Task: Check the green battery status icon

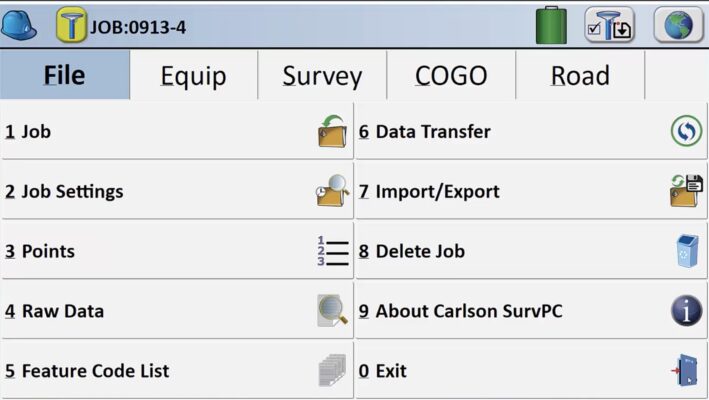Action: pyautogui.click(x=551, y=25)
